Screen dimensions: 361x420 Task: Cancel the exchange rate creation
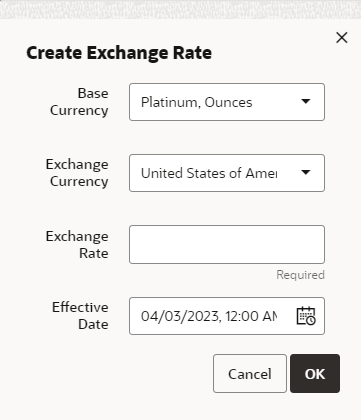coord(250,373)
